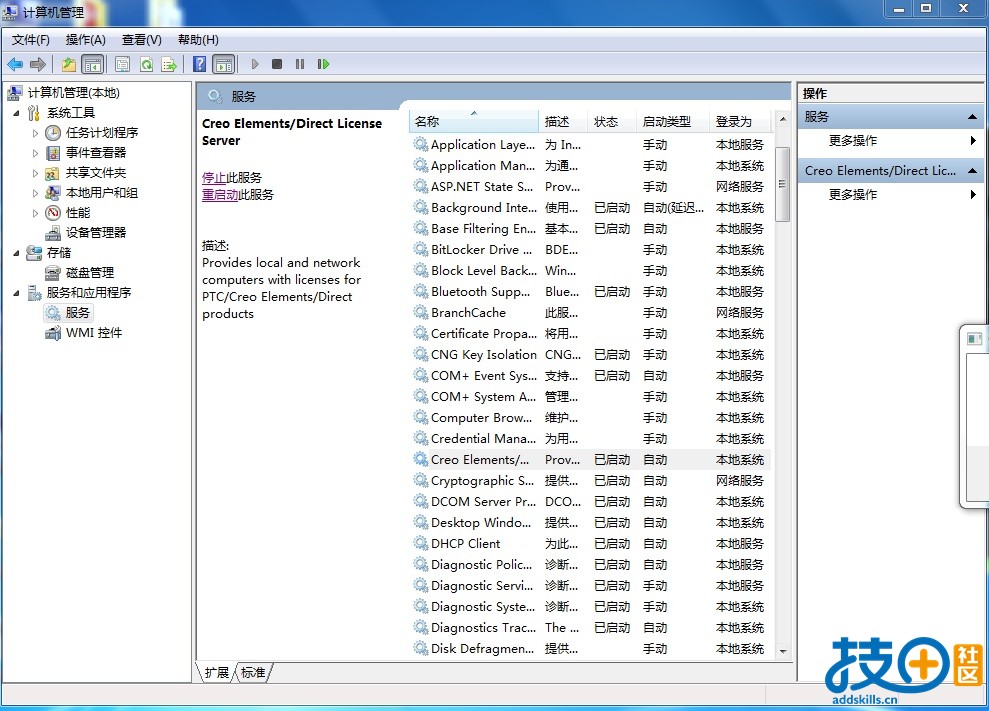
Task: Open the 帮助(H) menu
Action: (x=198, y=40)
